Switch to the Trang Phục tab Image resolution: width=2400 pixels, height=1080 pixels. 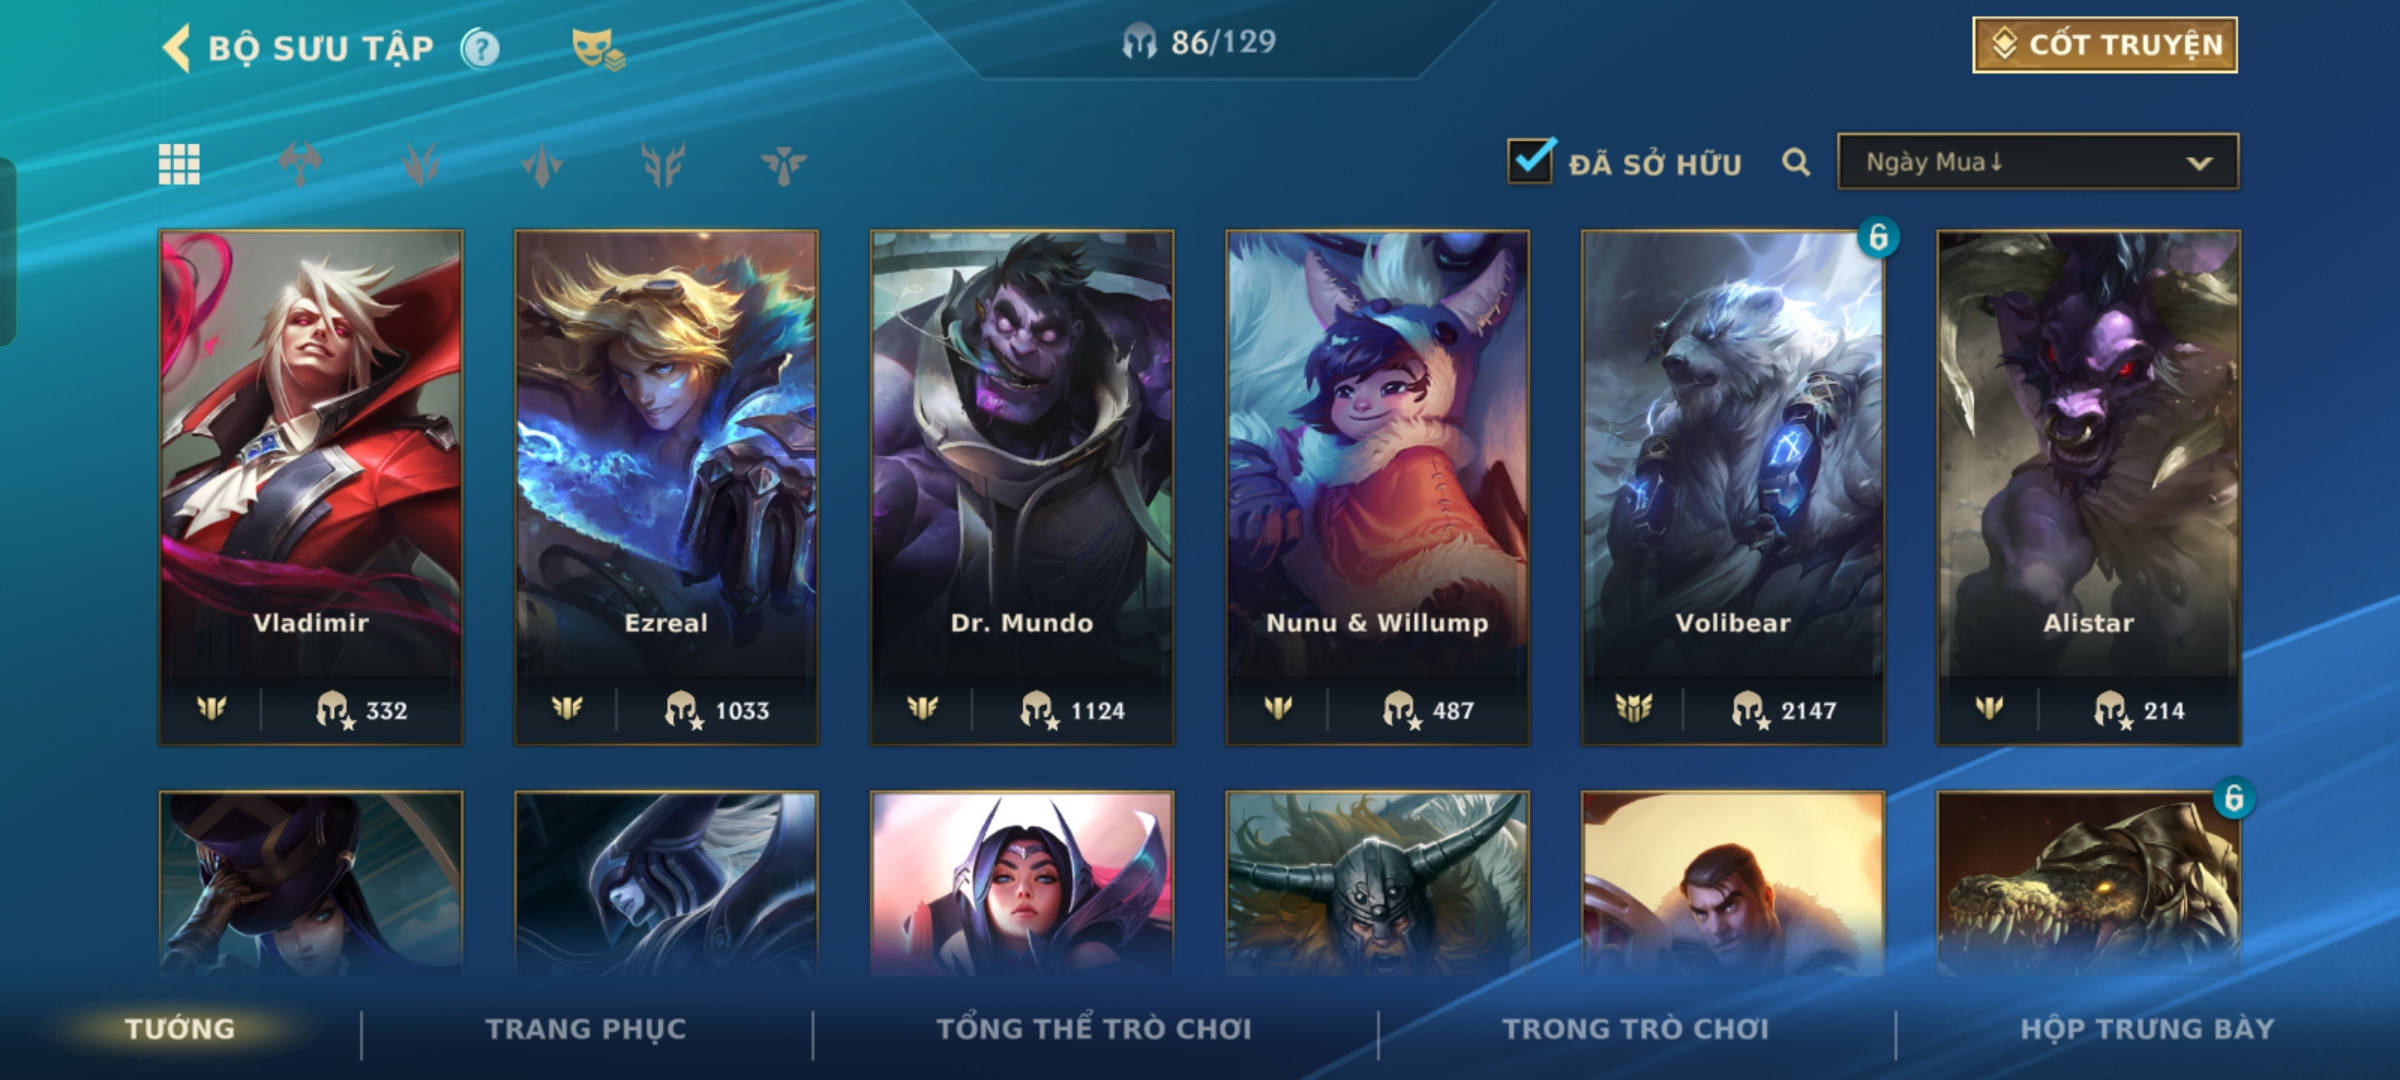pos(586,1028)
